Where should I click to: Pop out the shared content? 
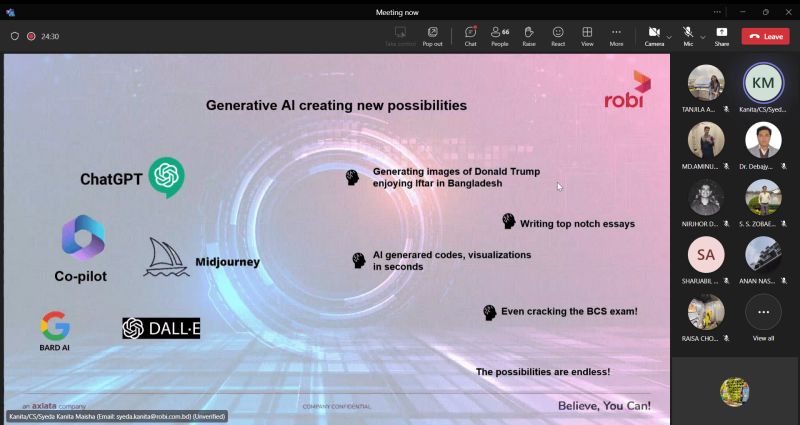pyautogui.click(x=433, y=36)
